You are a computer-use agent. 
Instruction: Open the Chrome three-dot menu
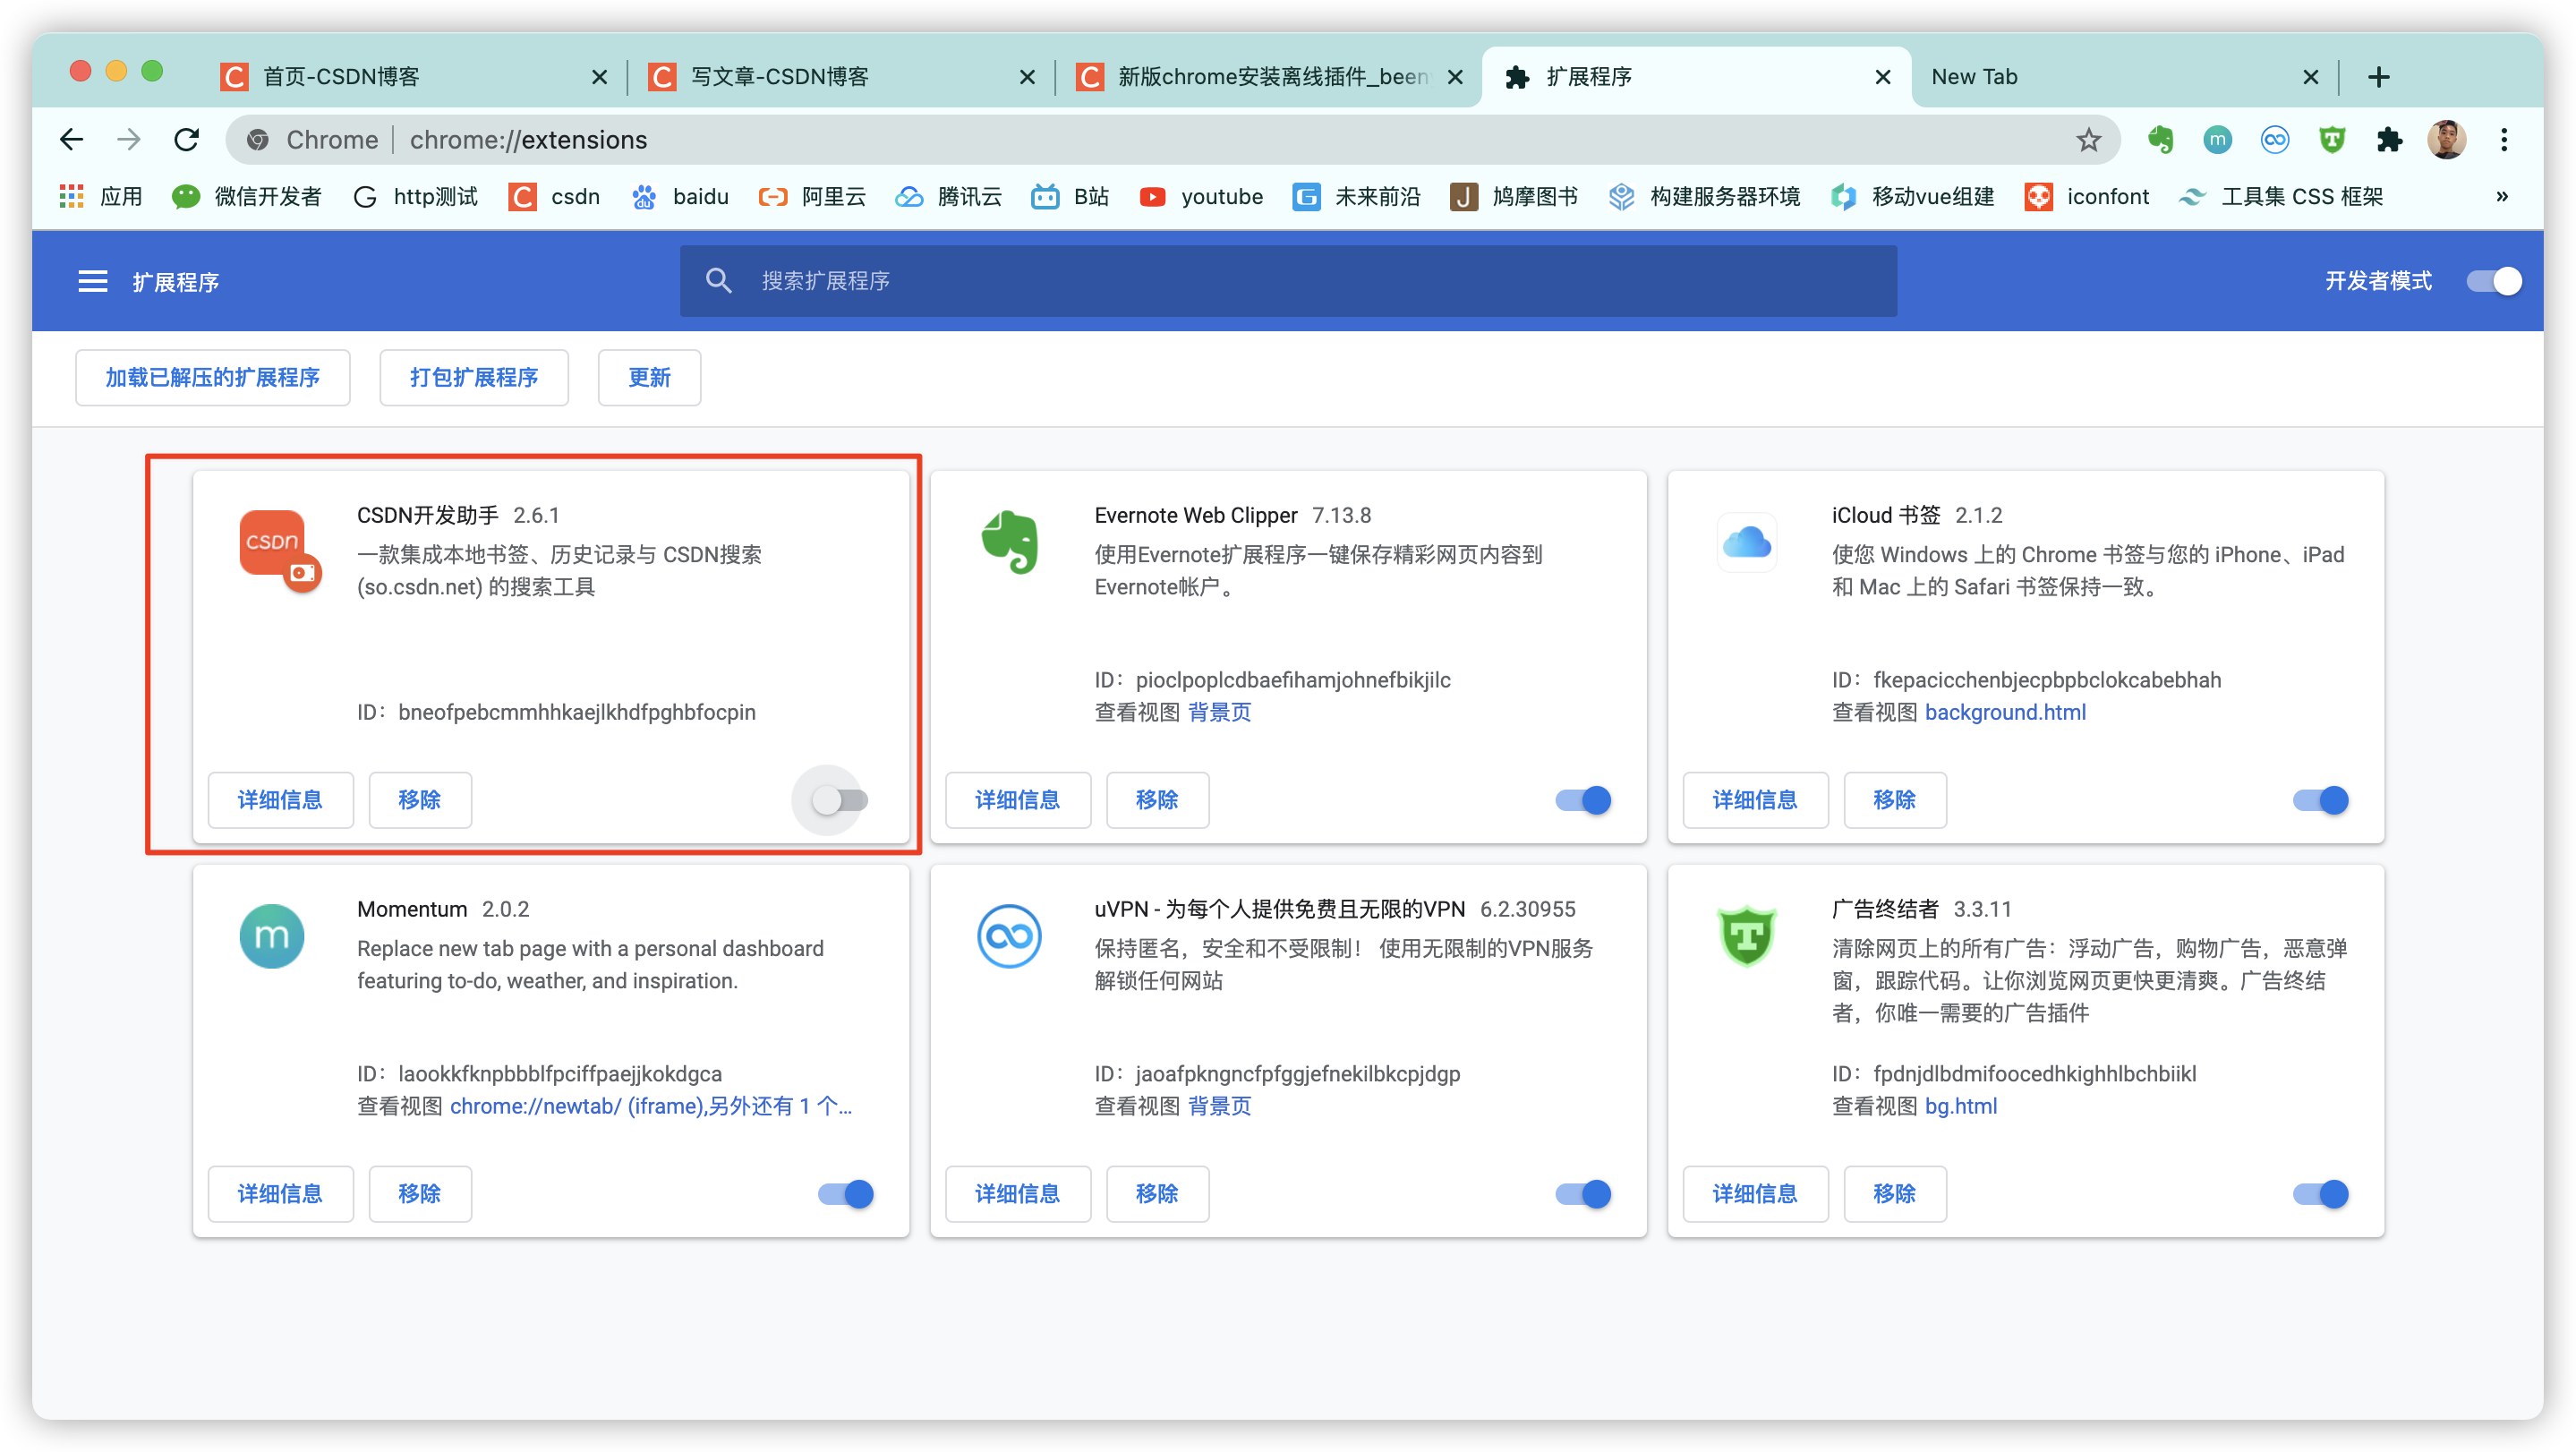2504,140
